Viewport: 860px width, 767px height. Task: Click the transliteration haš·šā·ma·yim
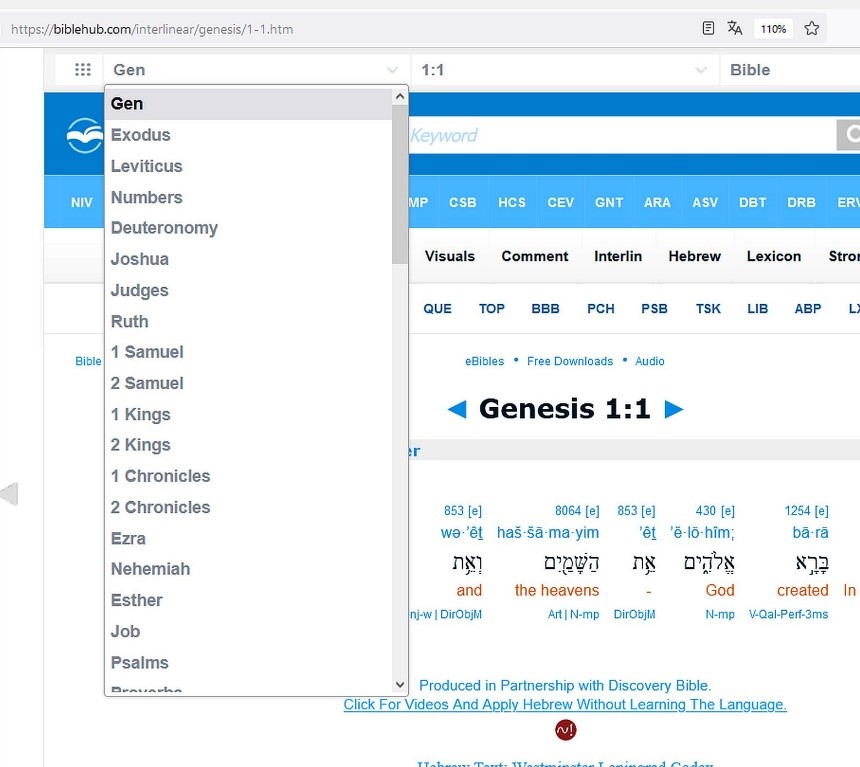[x=548, y=533]
